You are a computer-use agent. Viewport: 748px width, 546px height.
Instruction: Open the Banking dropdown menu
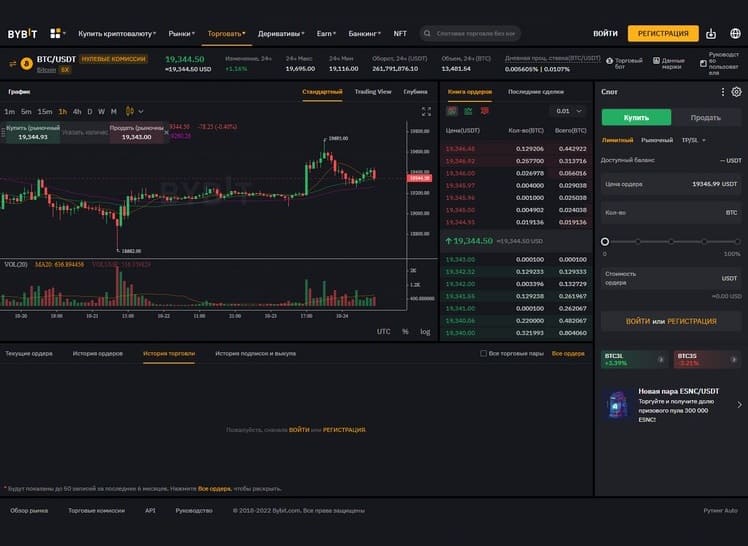click(364, 34)
